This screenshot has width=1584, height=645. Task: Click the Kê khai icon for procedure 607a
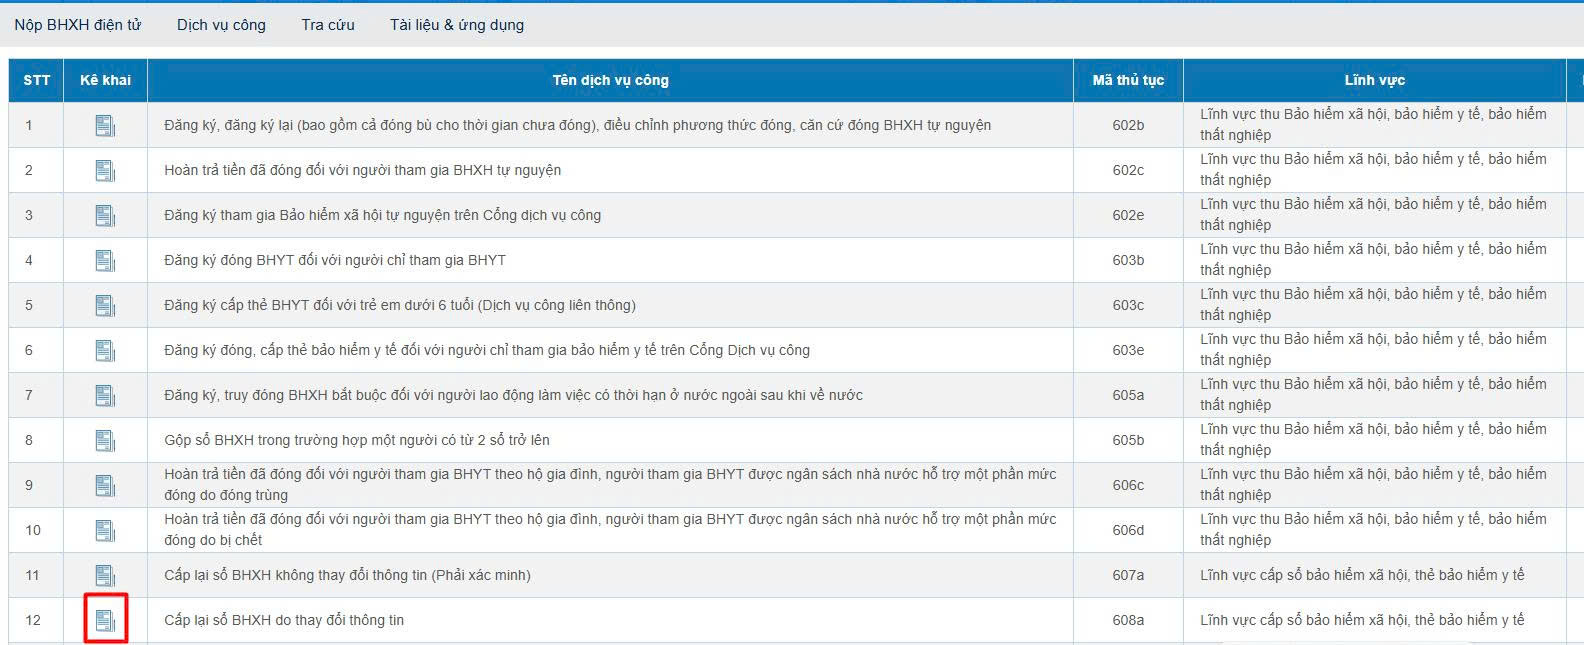coord(105,576)
